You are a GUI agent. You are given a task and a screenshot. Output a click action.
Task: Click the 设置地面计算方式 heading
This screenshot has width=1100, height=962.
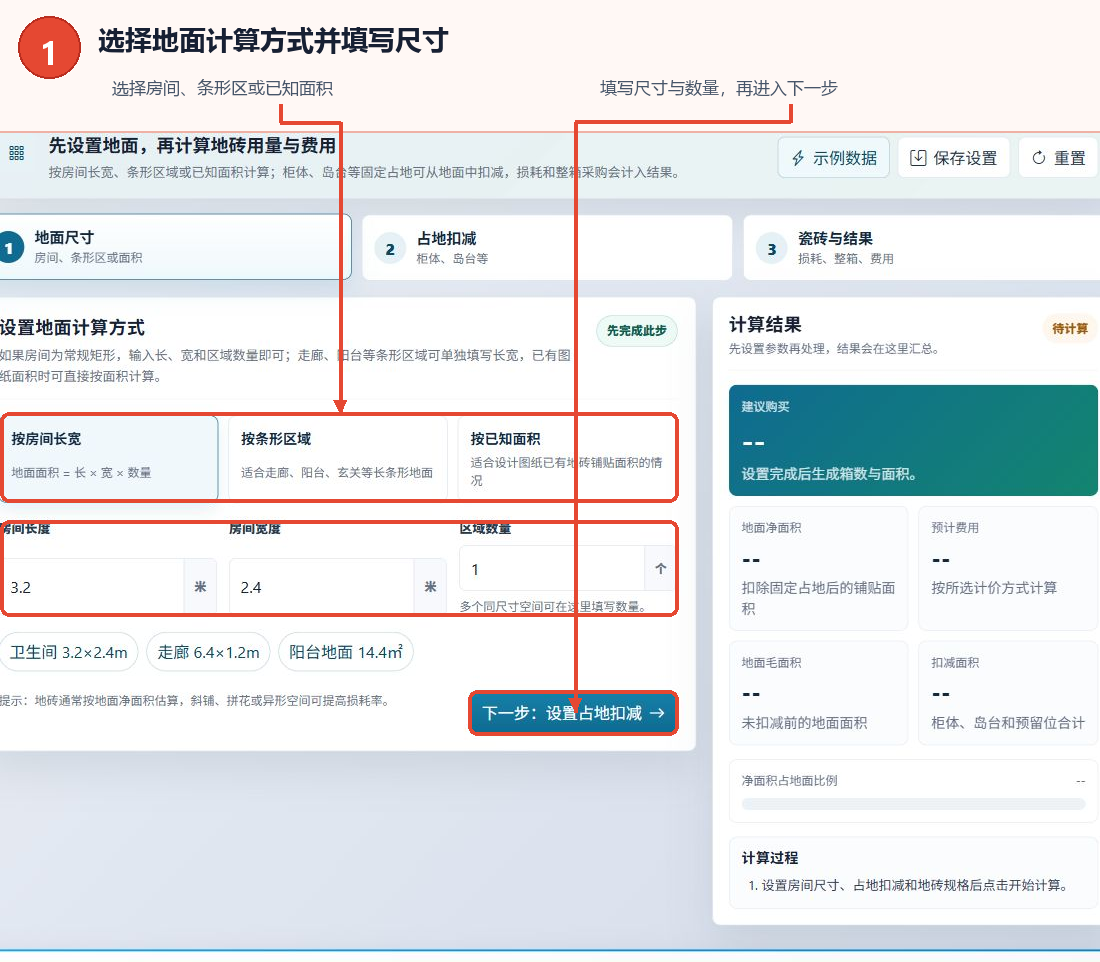pos(72,327)
